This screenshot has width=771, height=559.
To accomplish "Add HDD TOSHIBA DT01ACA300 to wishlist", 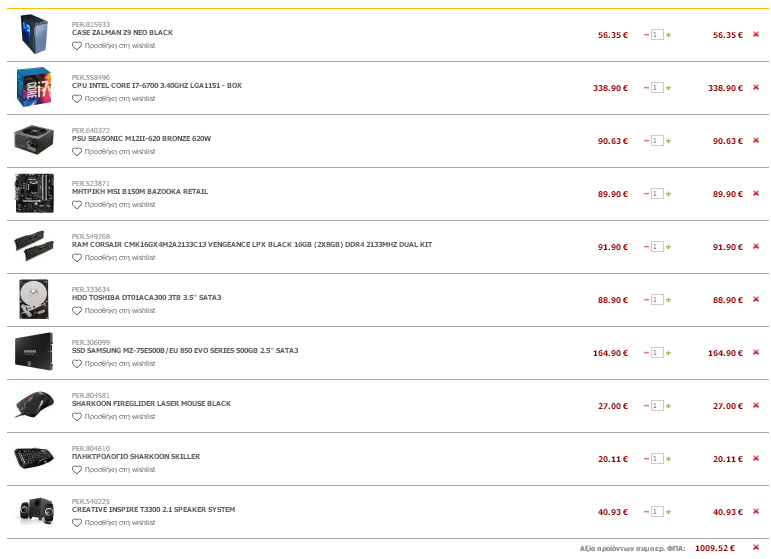I will click(114, 311).
